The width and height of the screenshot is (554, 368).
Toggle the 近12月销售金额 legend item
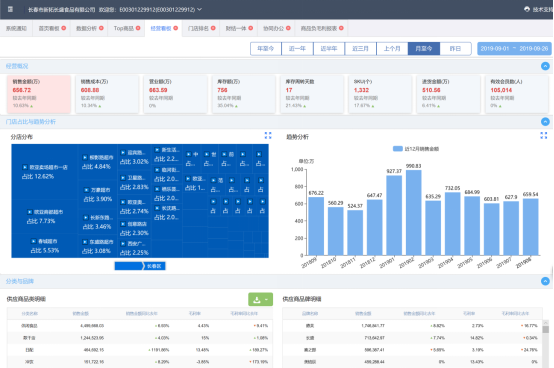[416, 149]
